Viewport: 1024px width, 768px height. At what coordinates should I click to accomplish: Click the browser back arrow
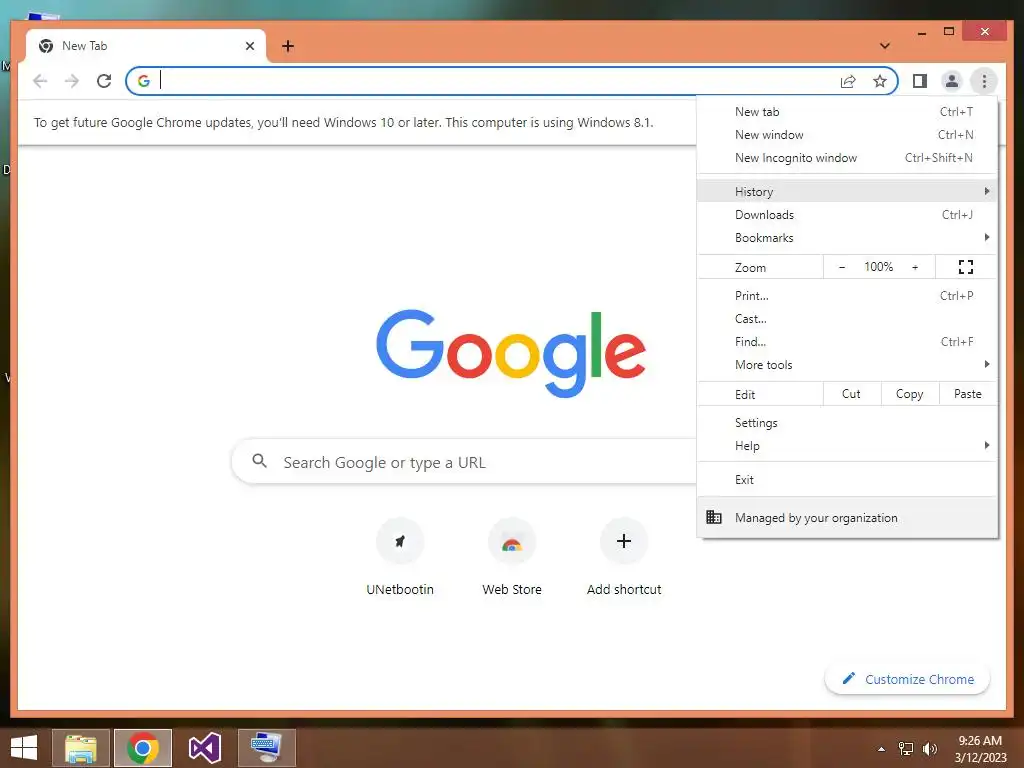click(x=40, y=81)
